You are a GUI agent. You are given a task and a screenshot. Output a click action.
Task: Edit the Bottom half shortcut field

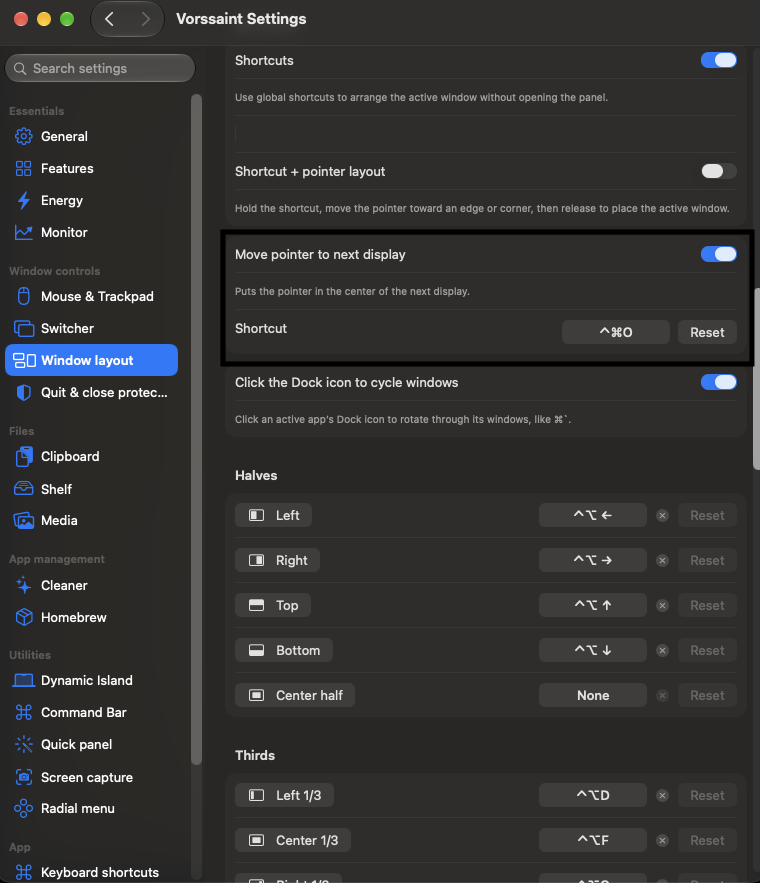coord(593,650)
